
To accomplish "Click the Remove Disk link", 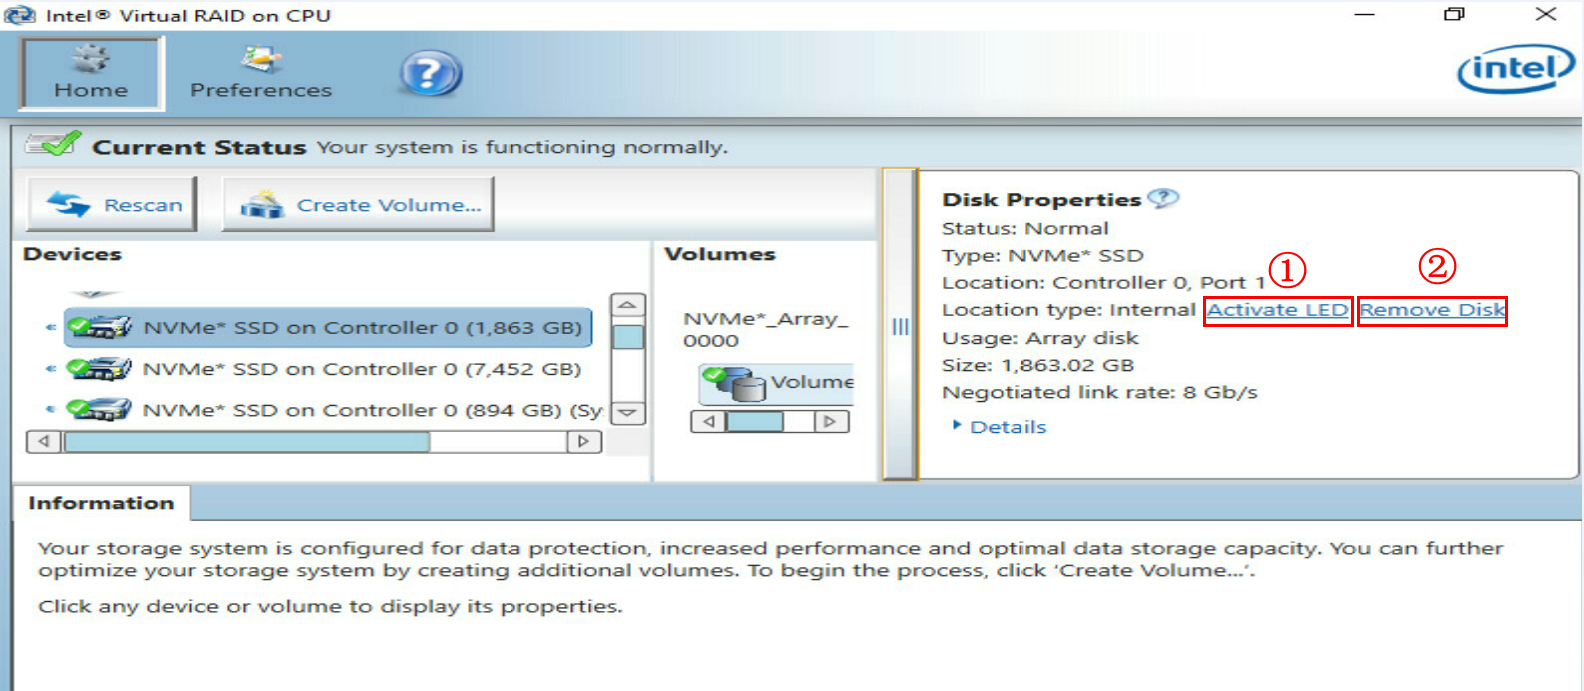I will click(x=1432, y=310).
